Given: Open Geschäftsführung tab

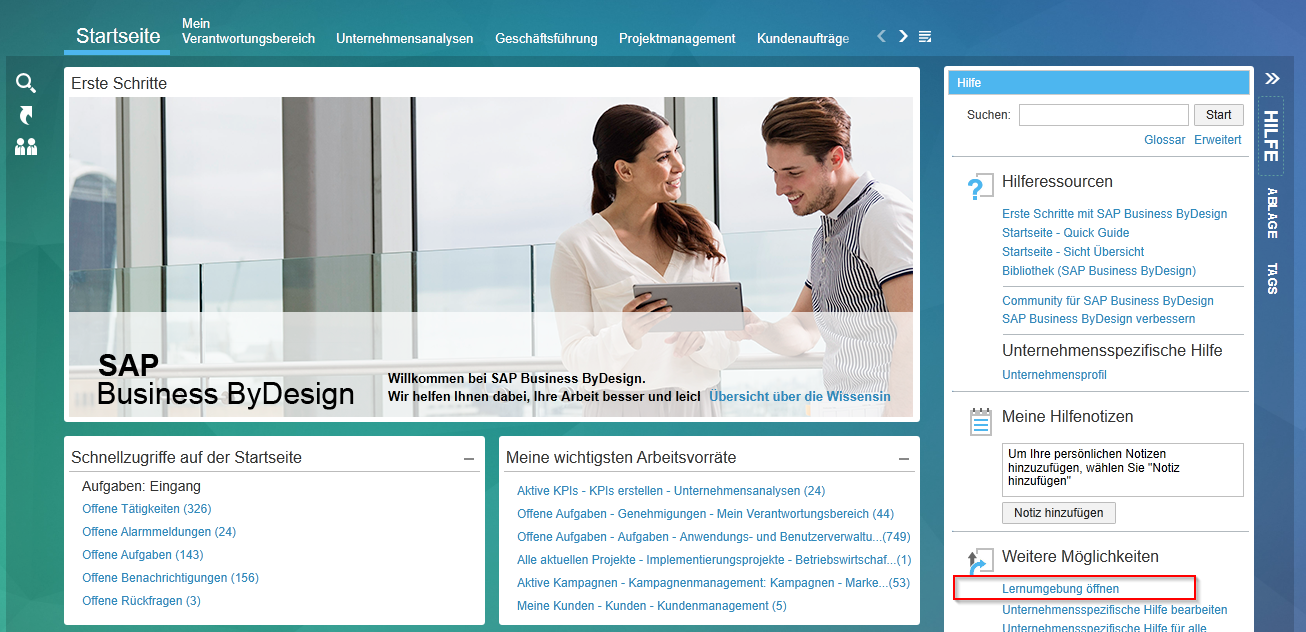Looking at the screenshot, I should click(x=546, y=39).
